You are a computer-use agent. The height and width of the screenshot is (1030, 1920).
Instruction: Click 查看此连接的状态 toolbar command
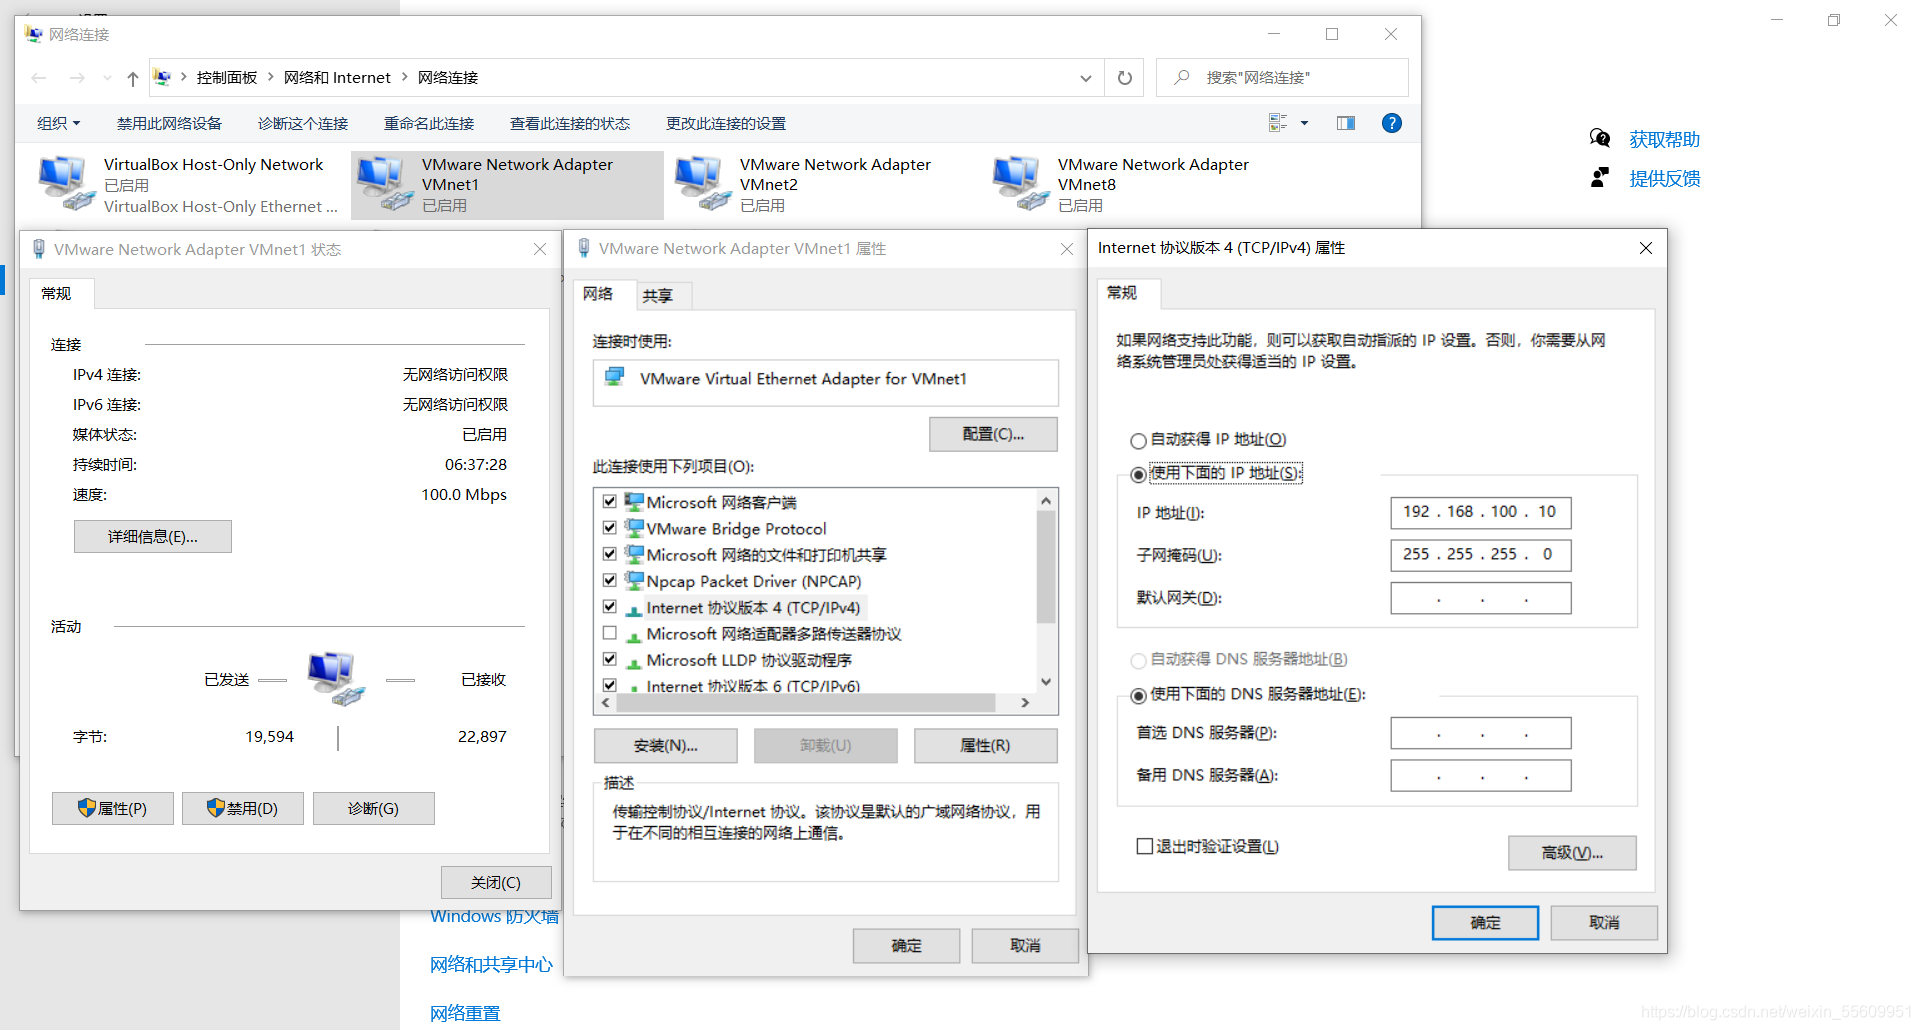pos(570,123)
